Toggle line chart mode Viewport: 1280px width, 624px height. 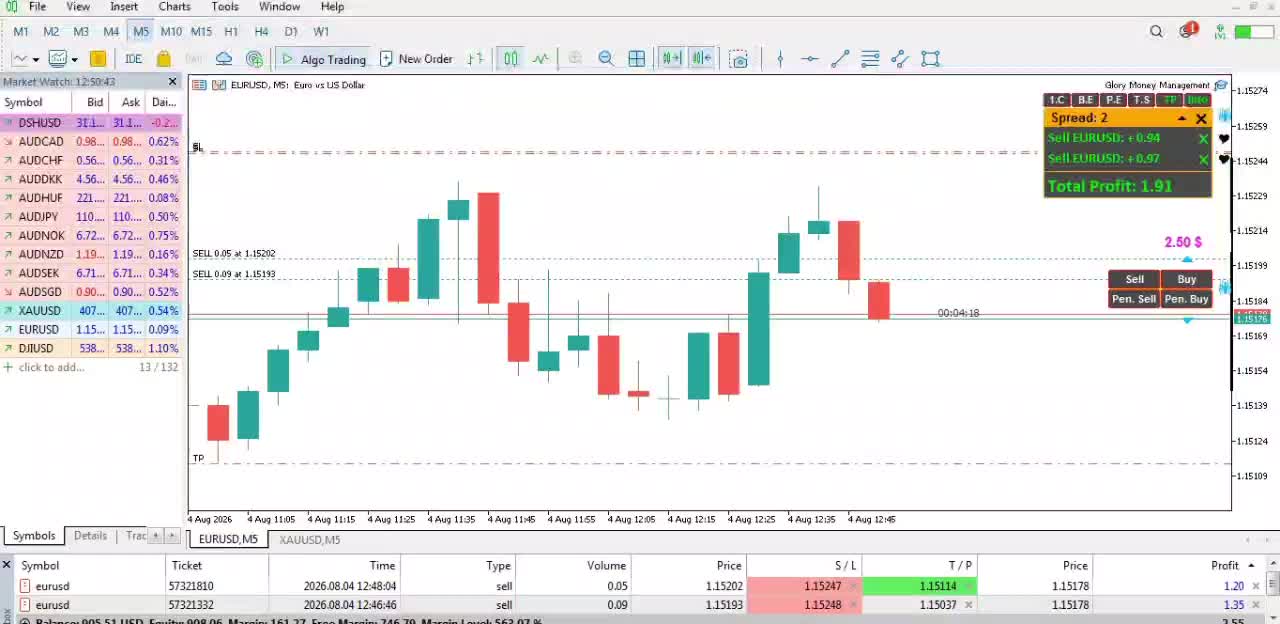(x=541, y=59)
